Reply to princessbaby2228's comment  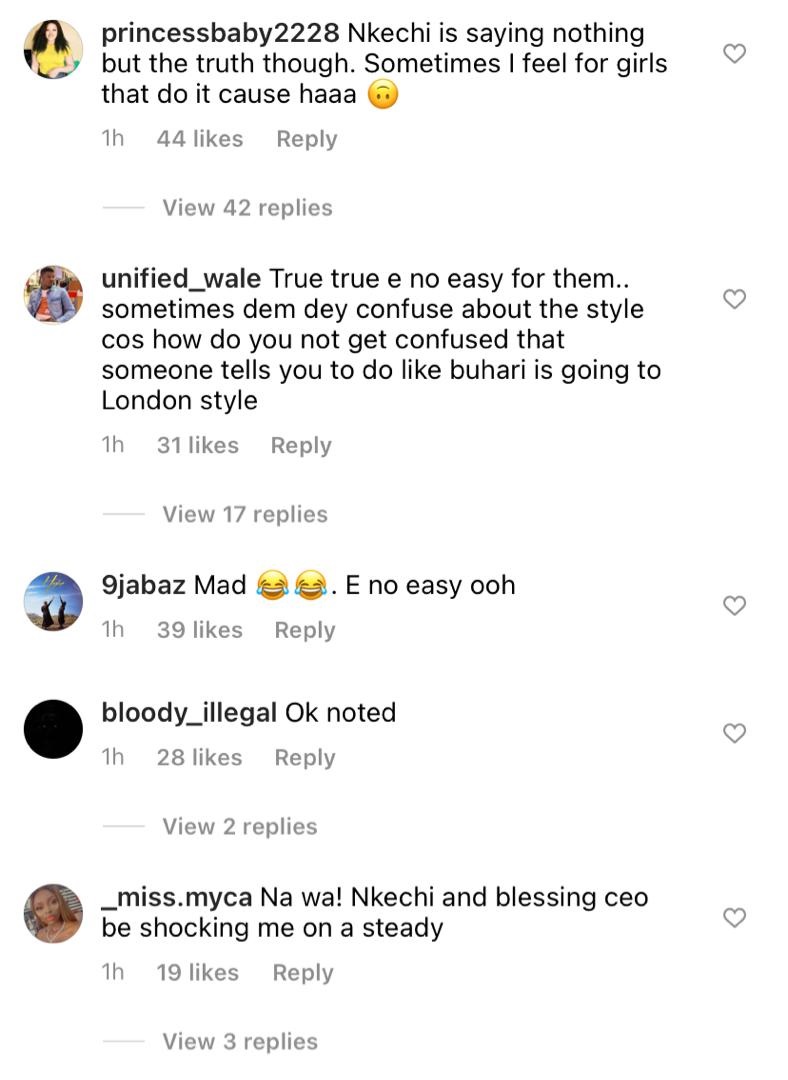[307, 140]
